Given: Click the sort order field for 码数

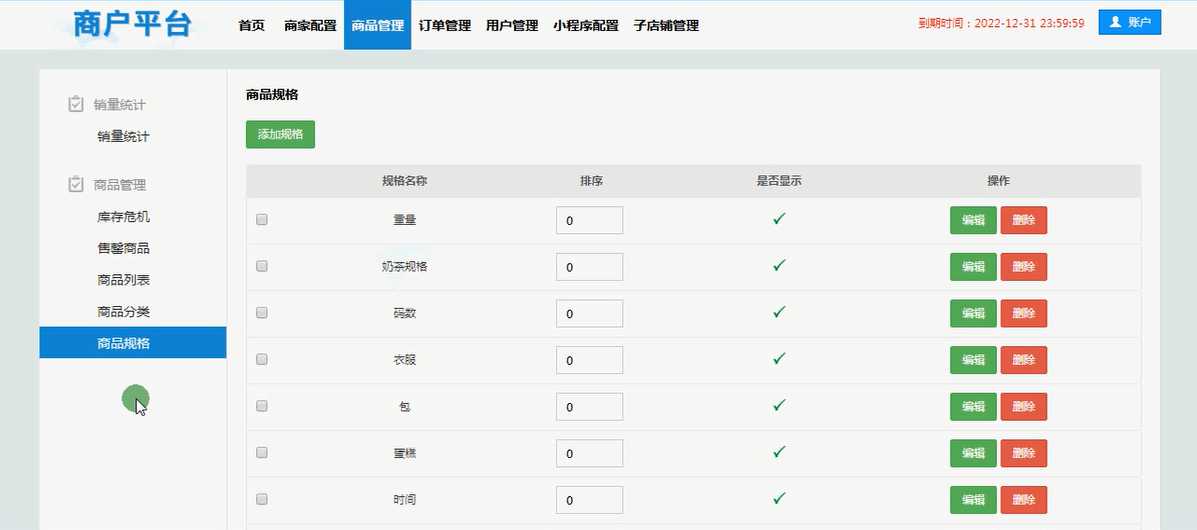Looking at the screenshot, I should coord(589,314).
